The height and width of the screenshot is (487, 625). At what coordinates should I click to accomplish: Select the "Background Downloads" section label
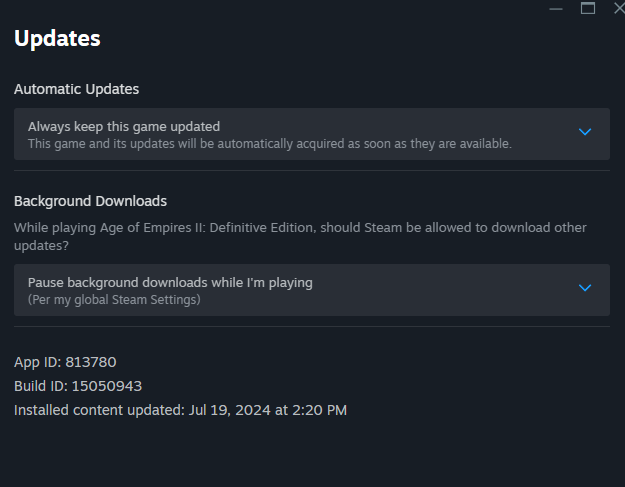pyautogui.click(x=90, y=201)
